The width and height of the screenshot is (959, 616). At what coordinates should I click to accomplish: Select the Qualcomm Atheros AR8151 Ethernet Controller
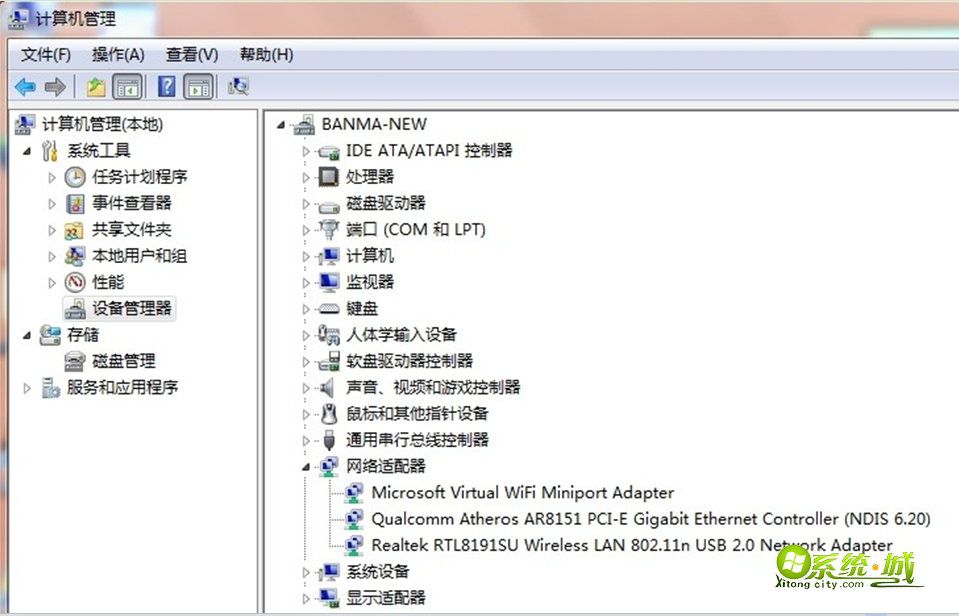click(650, 519)
